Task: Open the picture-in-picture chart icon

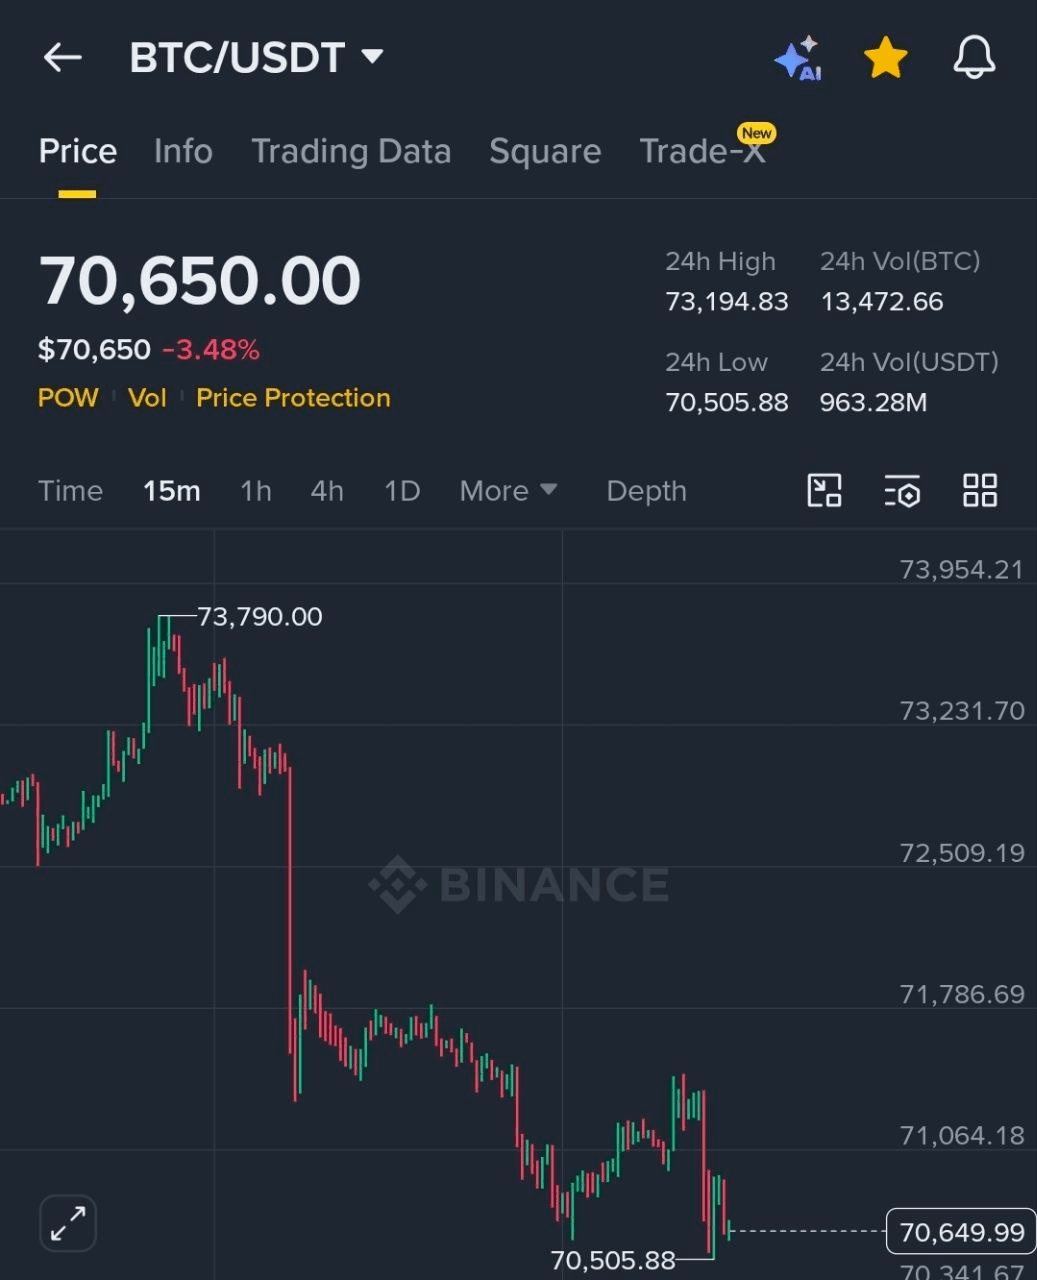Action: (824, 491)
